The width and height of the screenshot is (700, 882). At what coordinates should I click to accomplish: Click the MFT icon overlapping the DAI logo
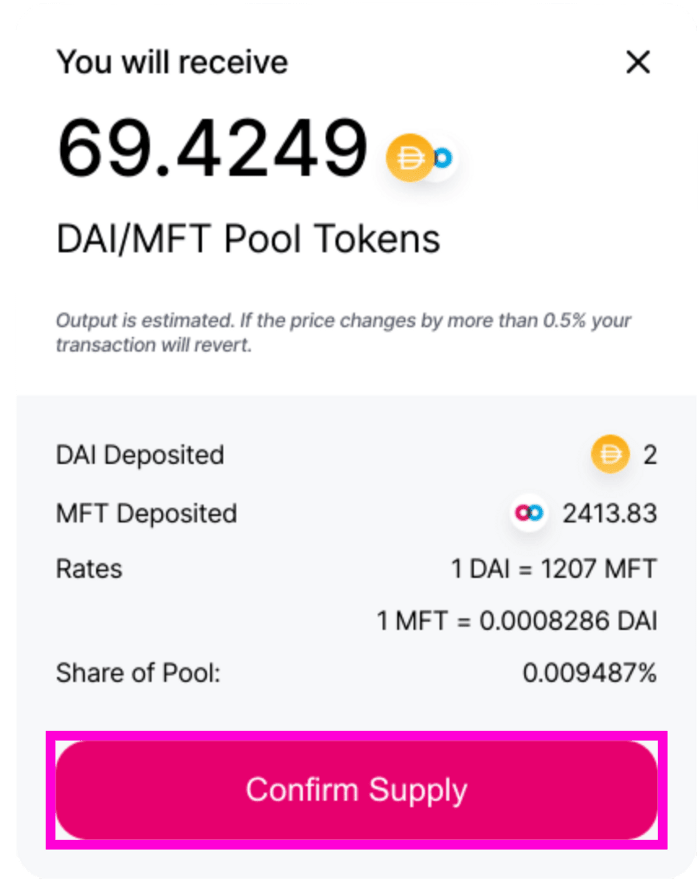[443, 158]
